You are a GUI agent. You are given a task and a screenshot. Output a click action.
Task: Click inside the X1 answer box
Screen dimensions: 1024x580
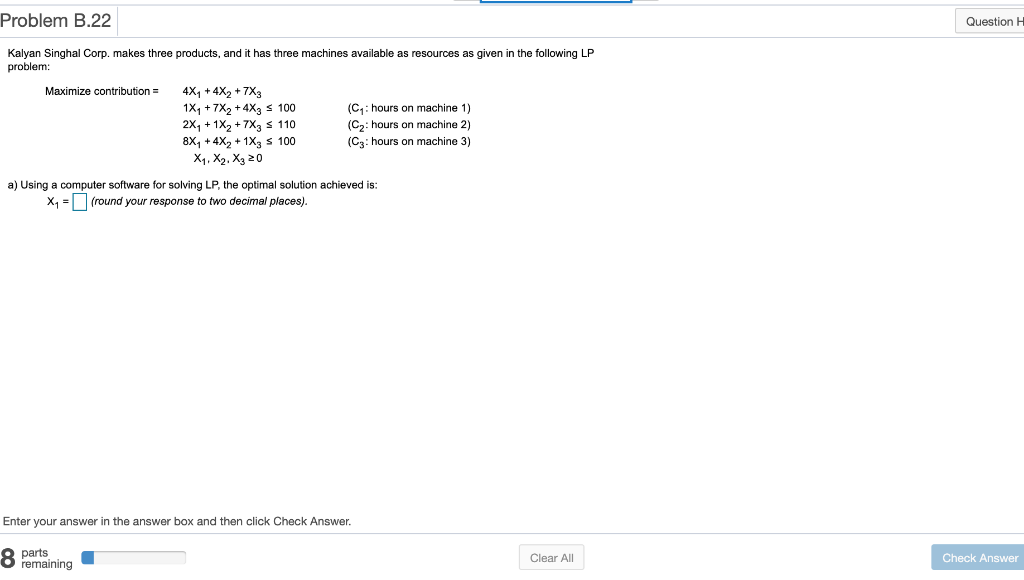pyautogui.click(x=79, y=202)
